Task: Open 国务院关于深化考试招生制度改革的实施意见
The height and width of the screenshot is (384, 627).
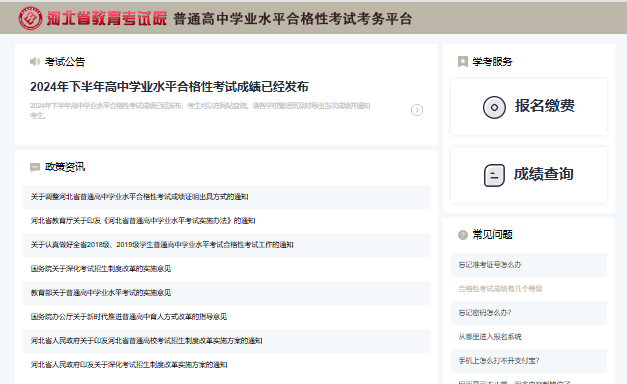Action: (x=226, y=269)
